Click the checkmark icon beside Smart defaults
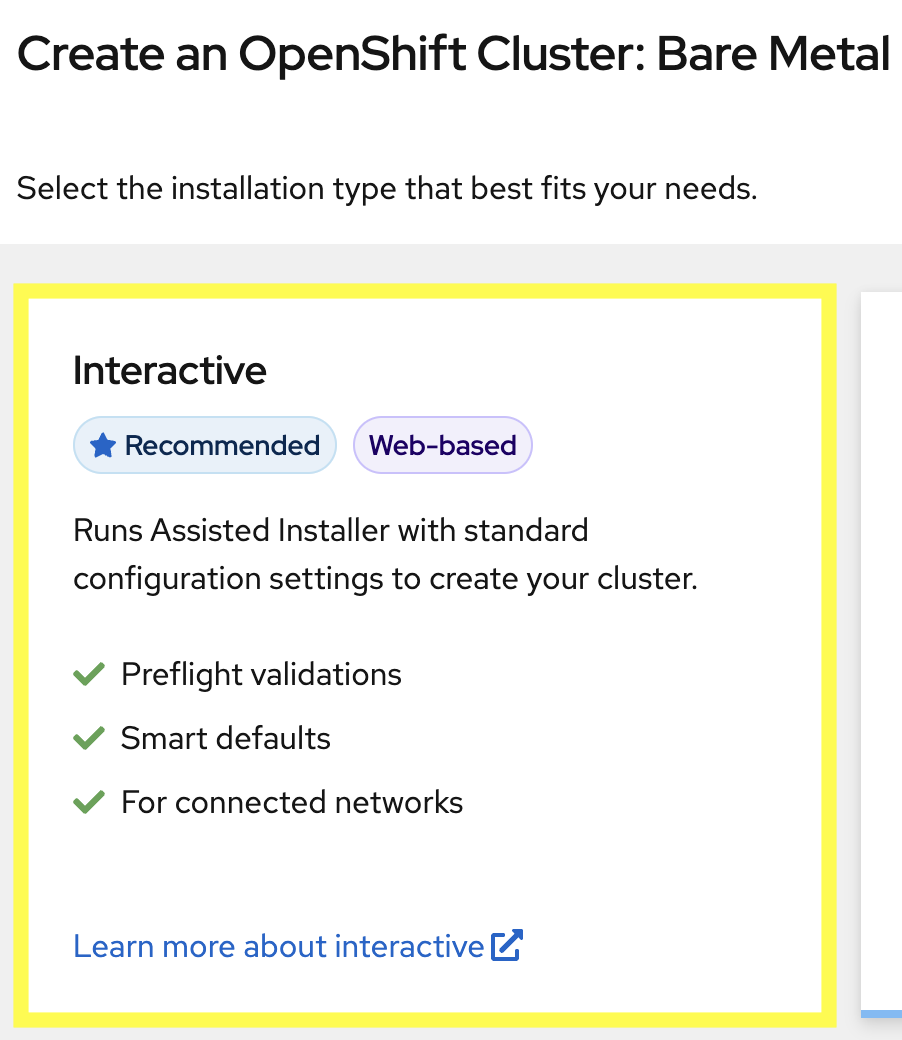The width and height of the screenshot is (902, 1040). (x=89, y=739)
